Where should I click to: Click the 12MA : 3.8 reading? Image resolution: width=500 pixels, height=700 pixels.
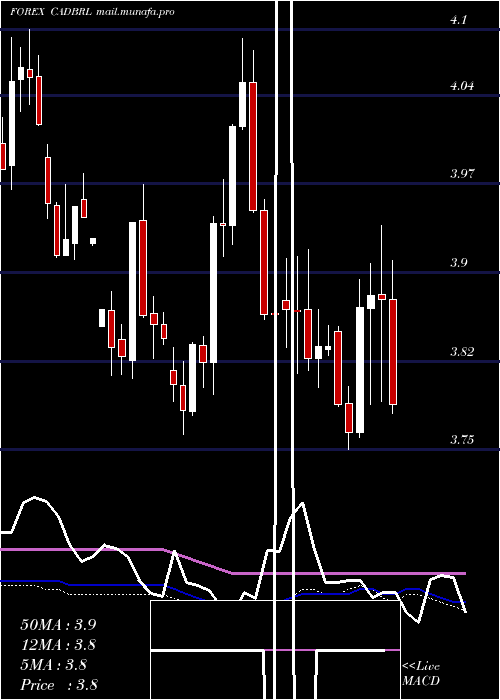[58, 644]
